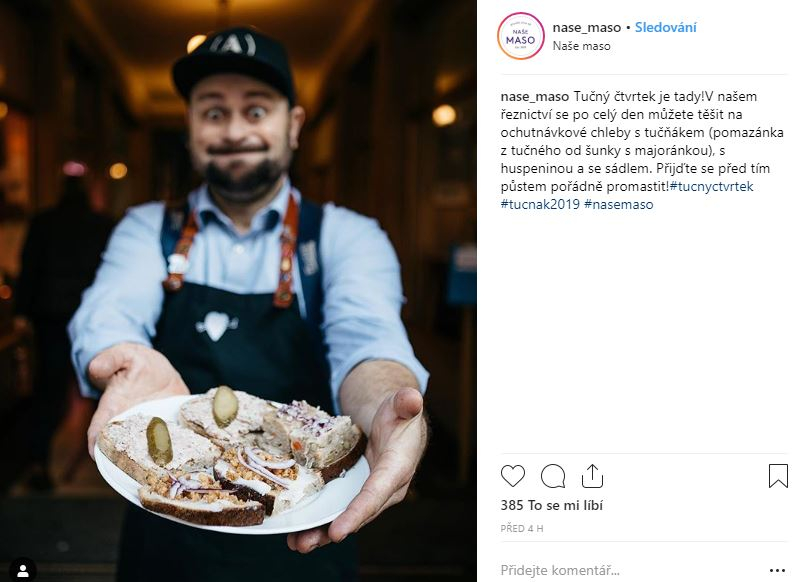Toggle the Sledování following button
This screenshot has height=582, width=809.
(x=665, y=27)
